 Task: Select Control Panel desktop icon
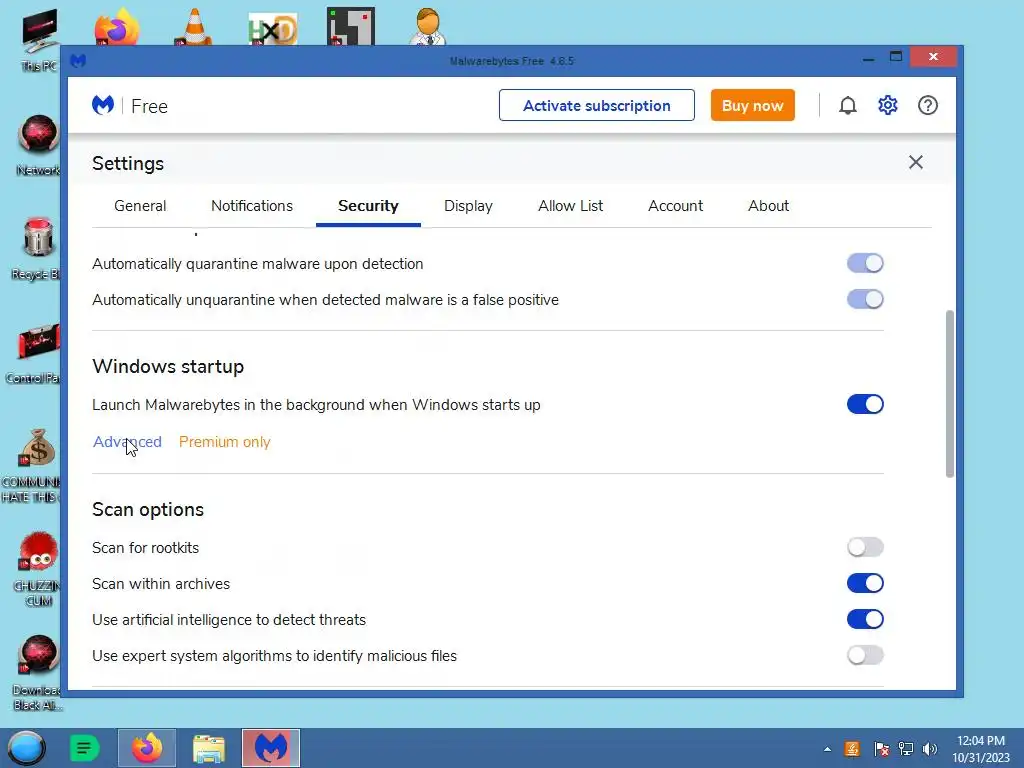(34, 353)
